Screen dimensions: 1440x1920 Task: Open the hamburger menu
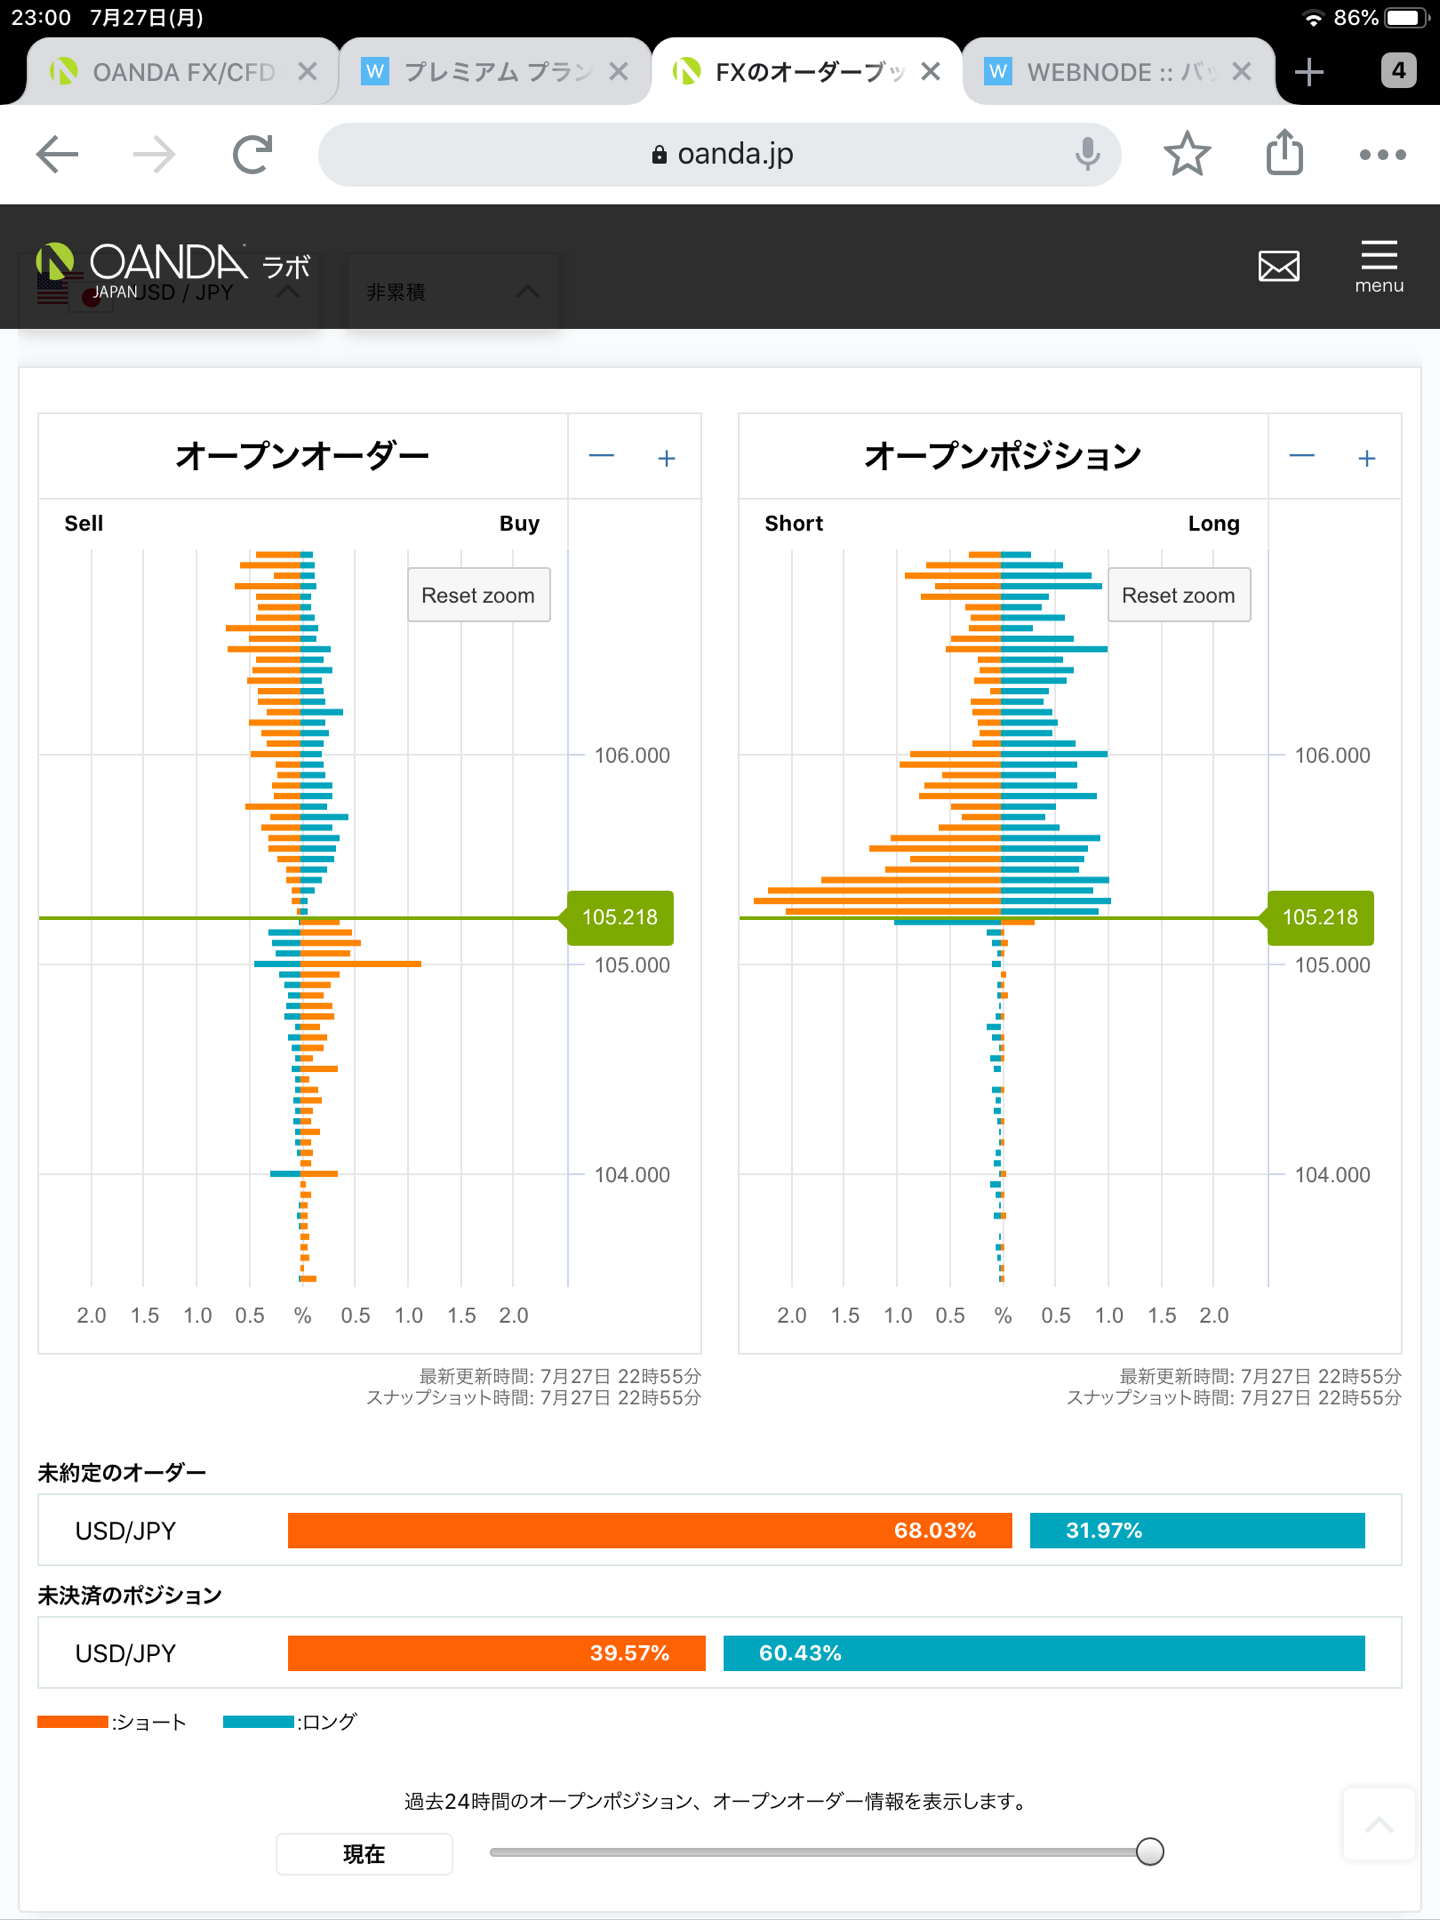(x=1379, y=266)
